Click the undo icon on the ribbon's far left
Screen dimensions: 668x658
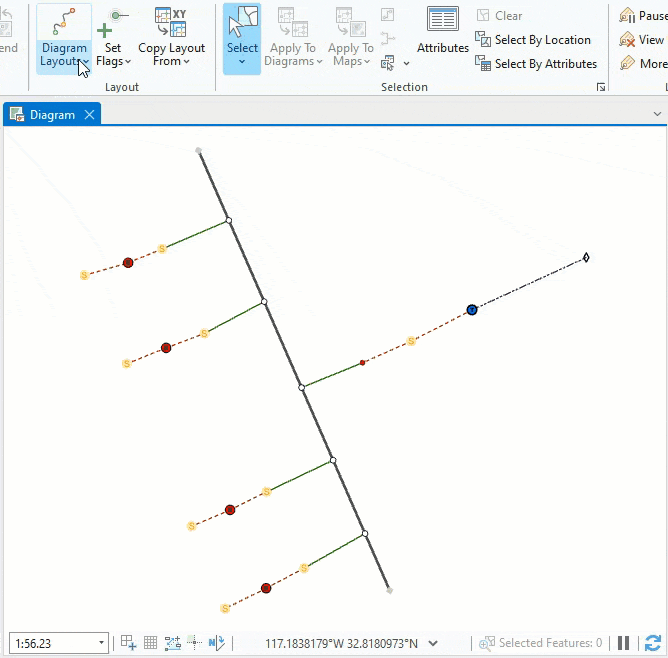tap(6, 14)
